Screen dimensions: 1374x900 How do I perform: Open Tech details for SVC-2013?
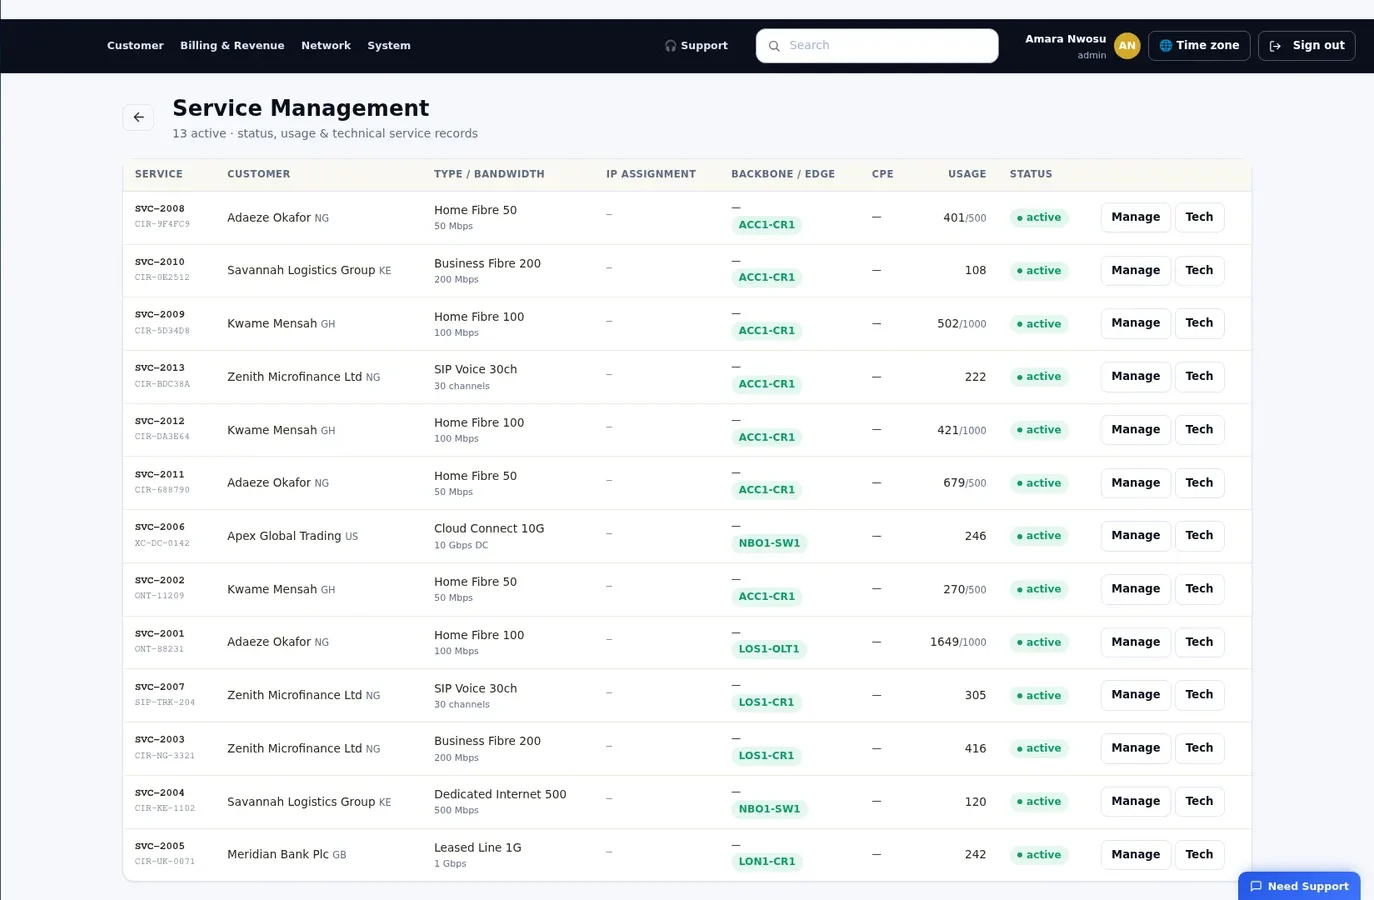(x=1199, y=376)
